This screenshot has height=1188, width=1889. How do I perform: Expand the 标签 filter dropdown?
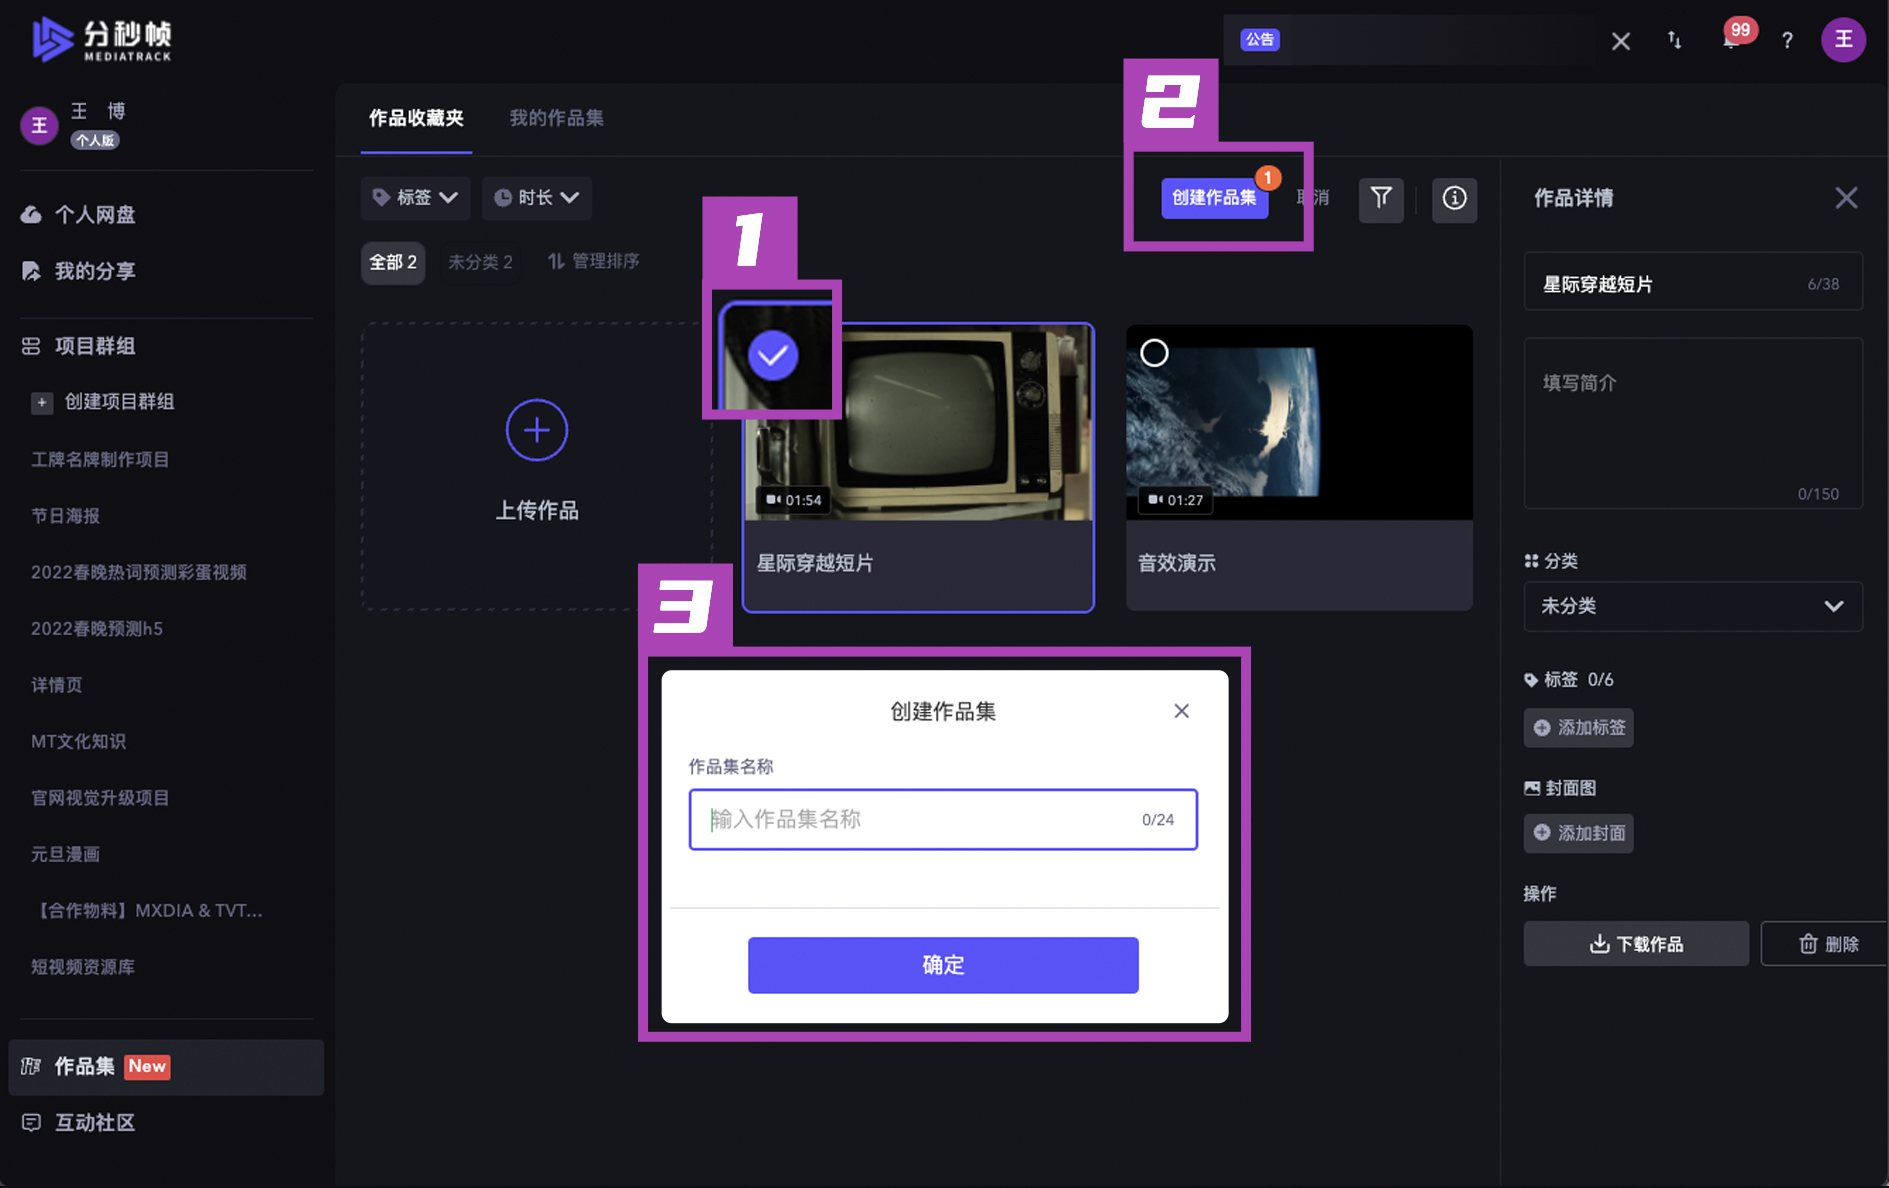tap(415, 198)
